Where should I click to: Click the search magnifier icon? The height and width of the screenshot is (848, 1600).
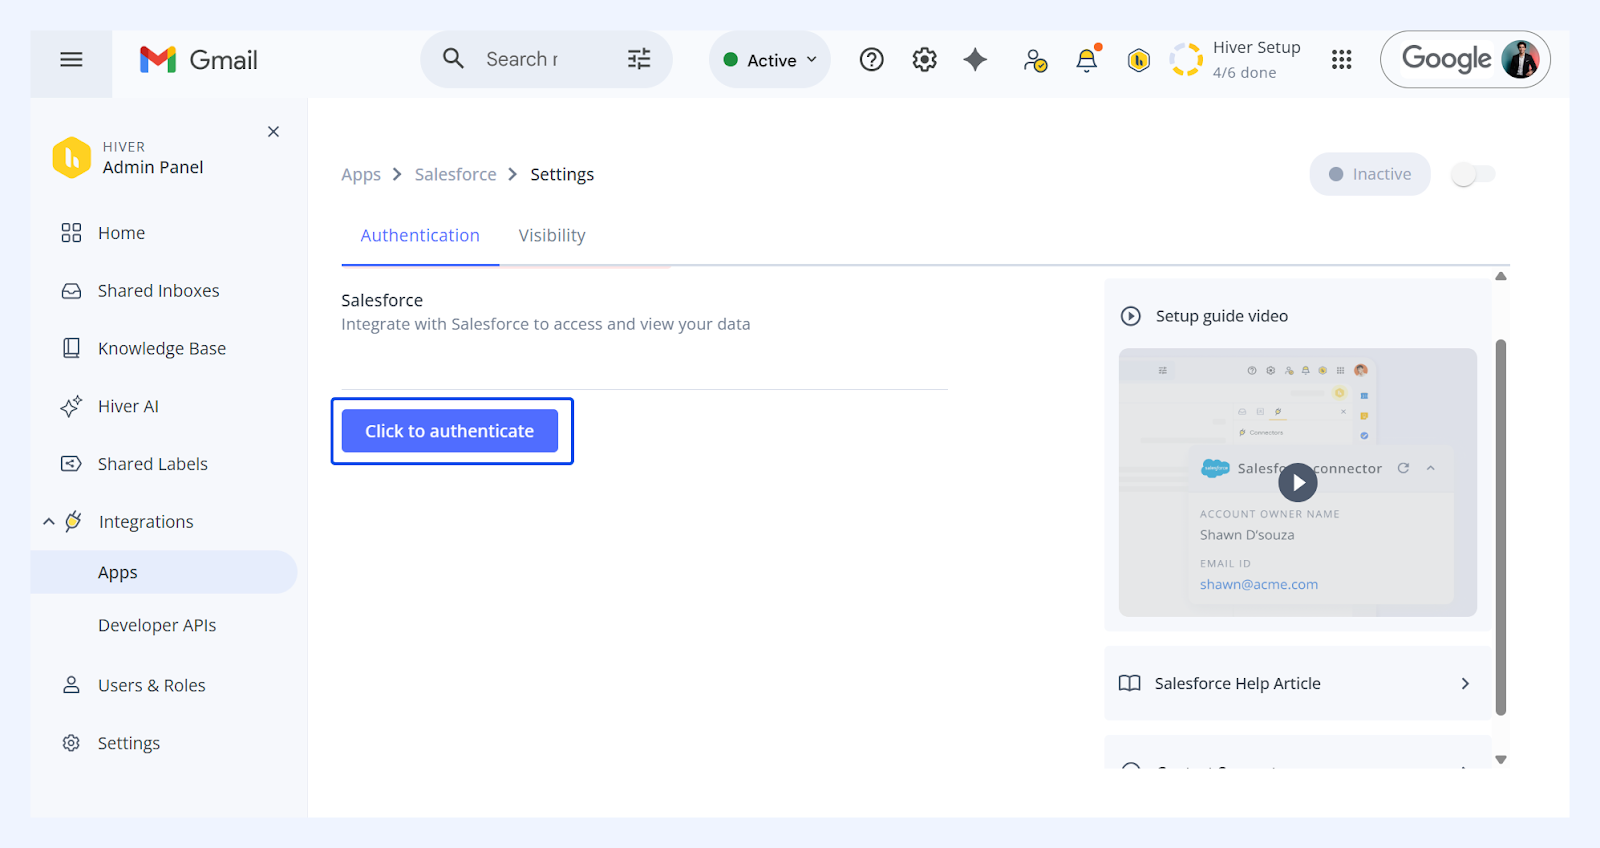point(453,59)
